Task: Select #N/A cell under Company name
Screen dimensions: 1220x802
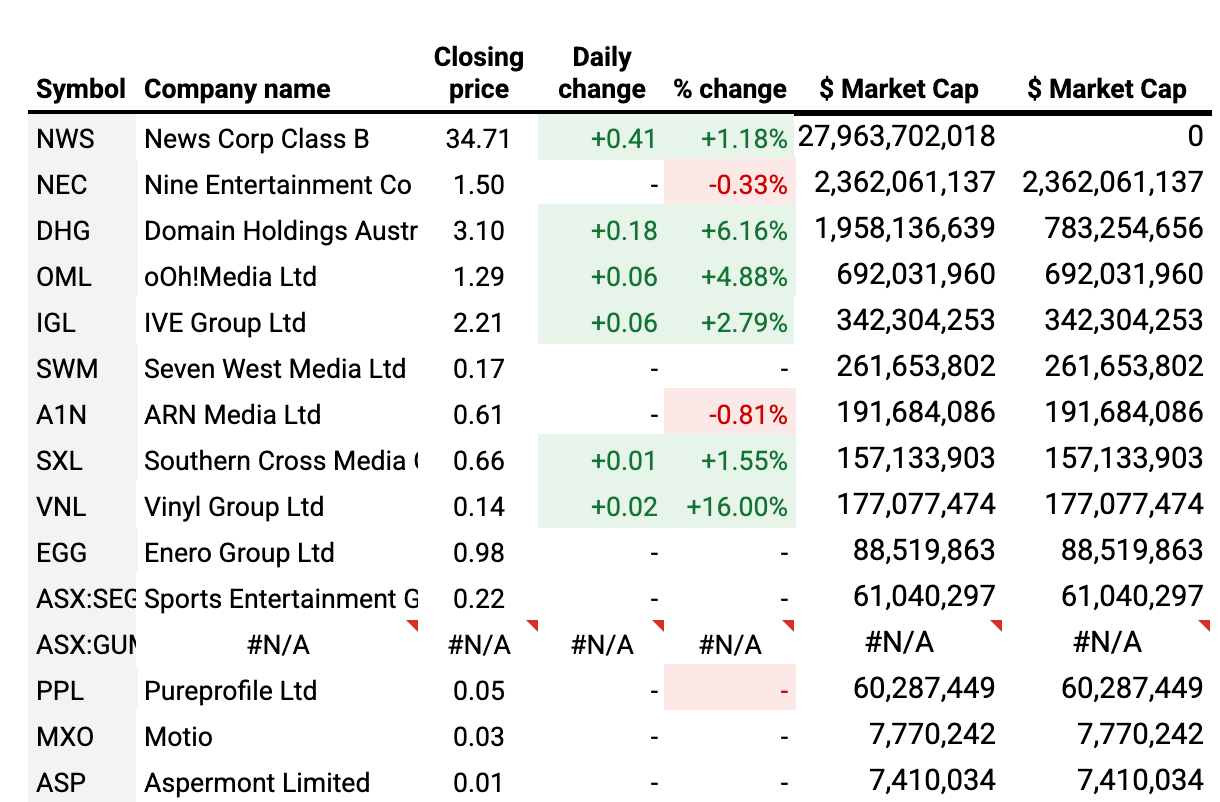Action: tap(278, 644)
